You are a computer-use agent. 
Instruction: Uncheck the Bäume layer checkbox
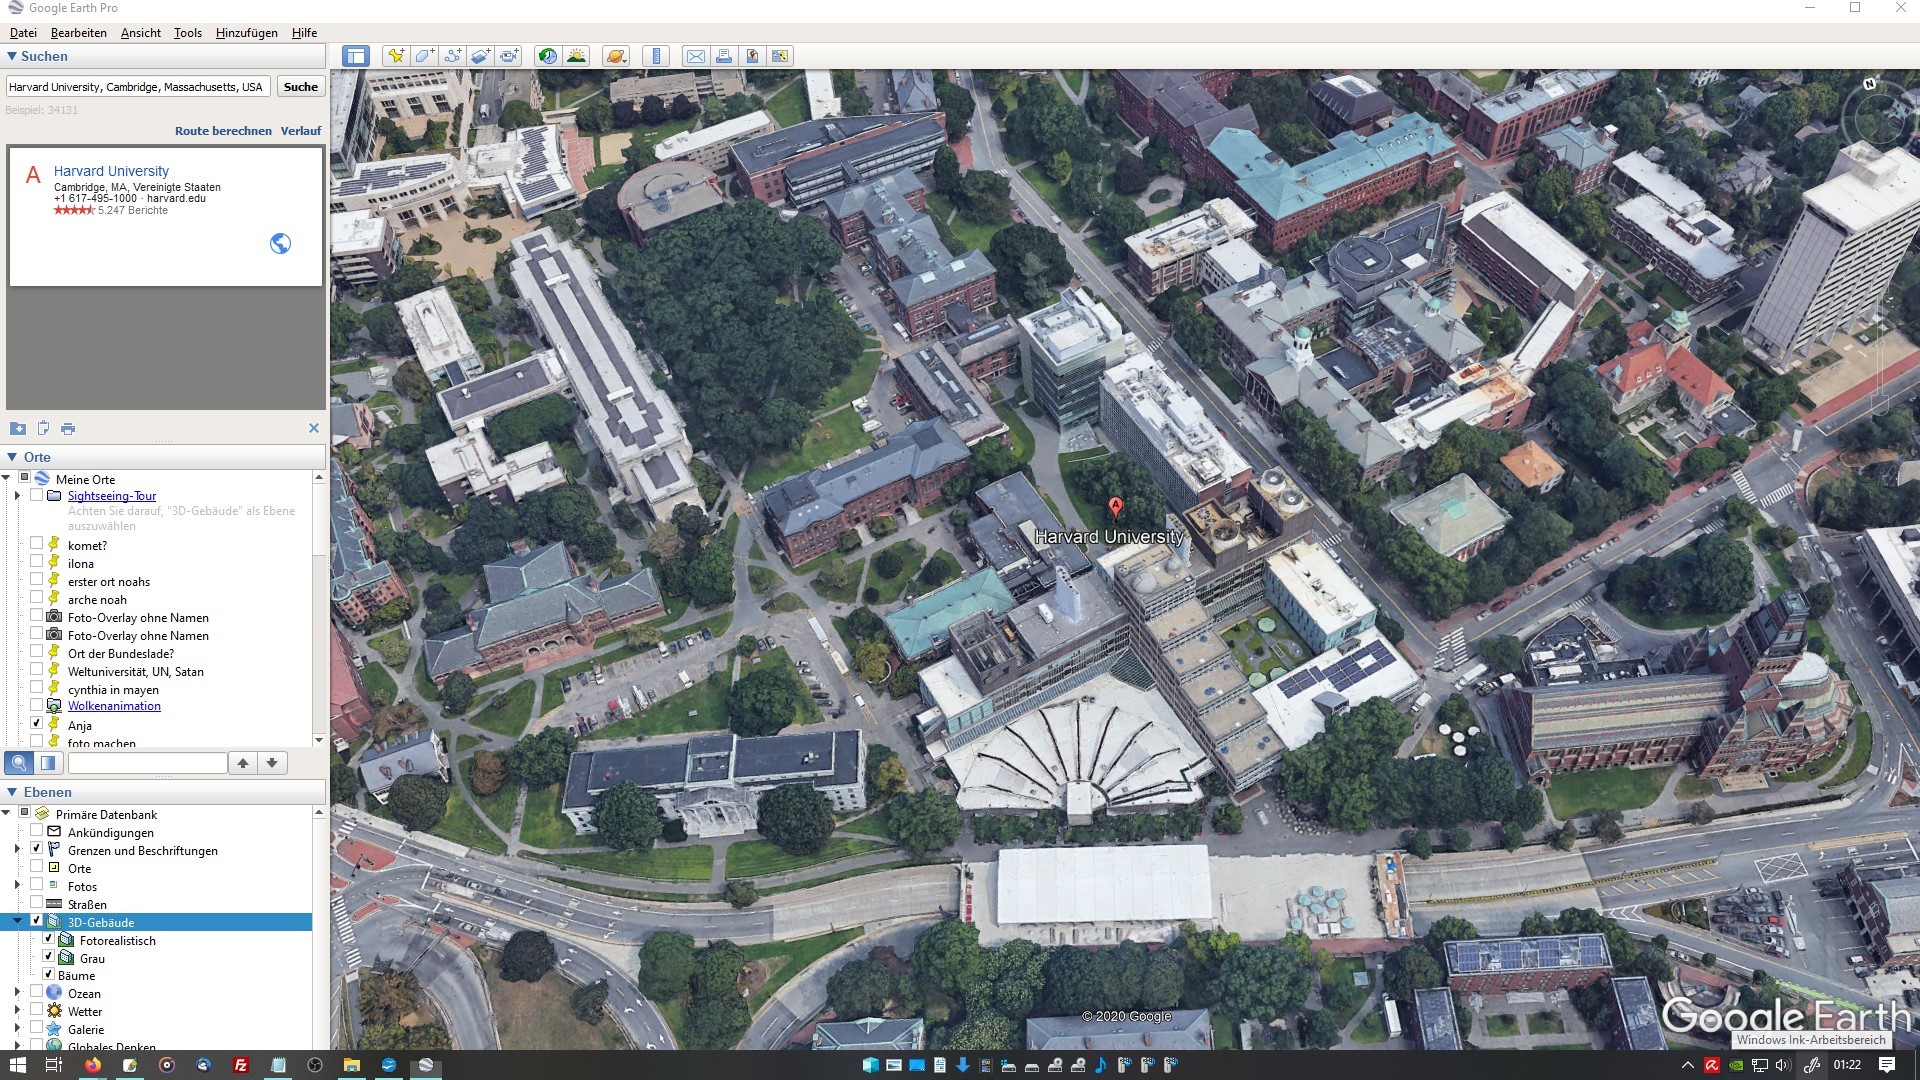click(x=48, y=973)
